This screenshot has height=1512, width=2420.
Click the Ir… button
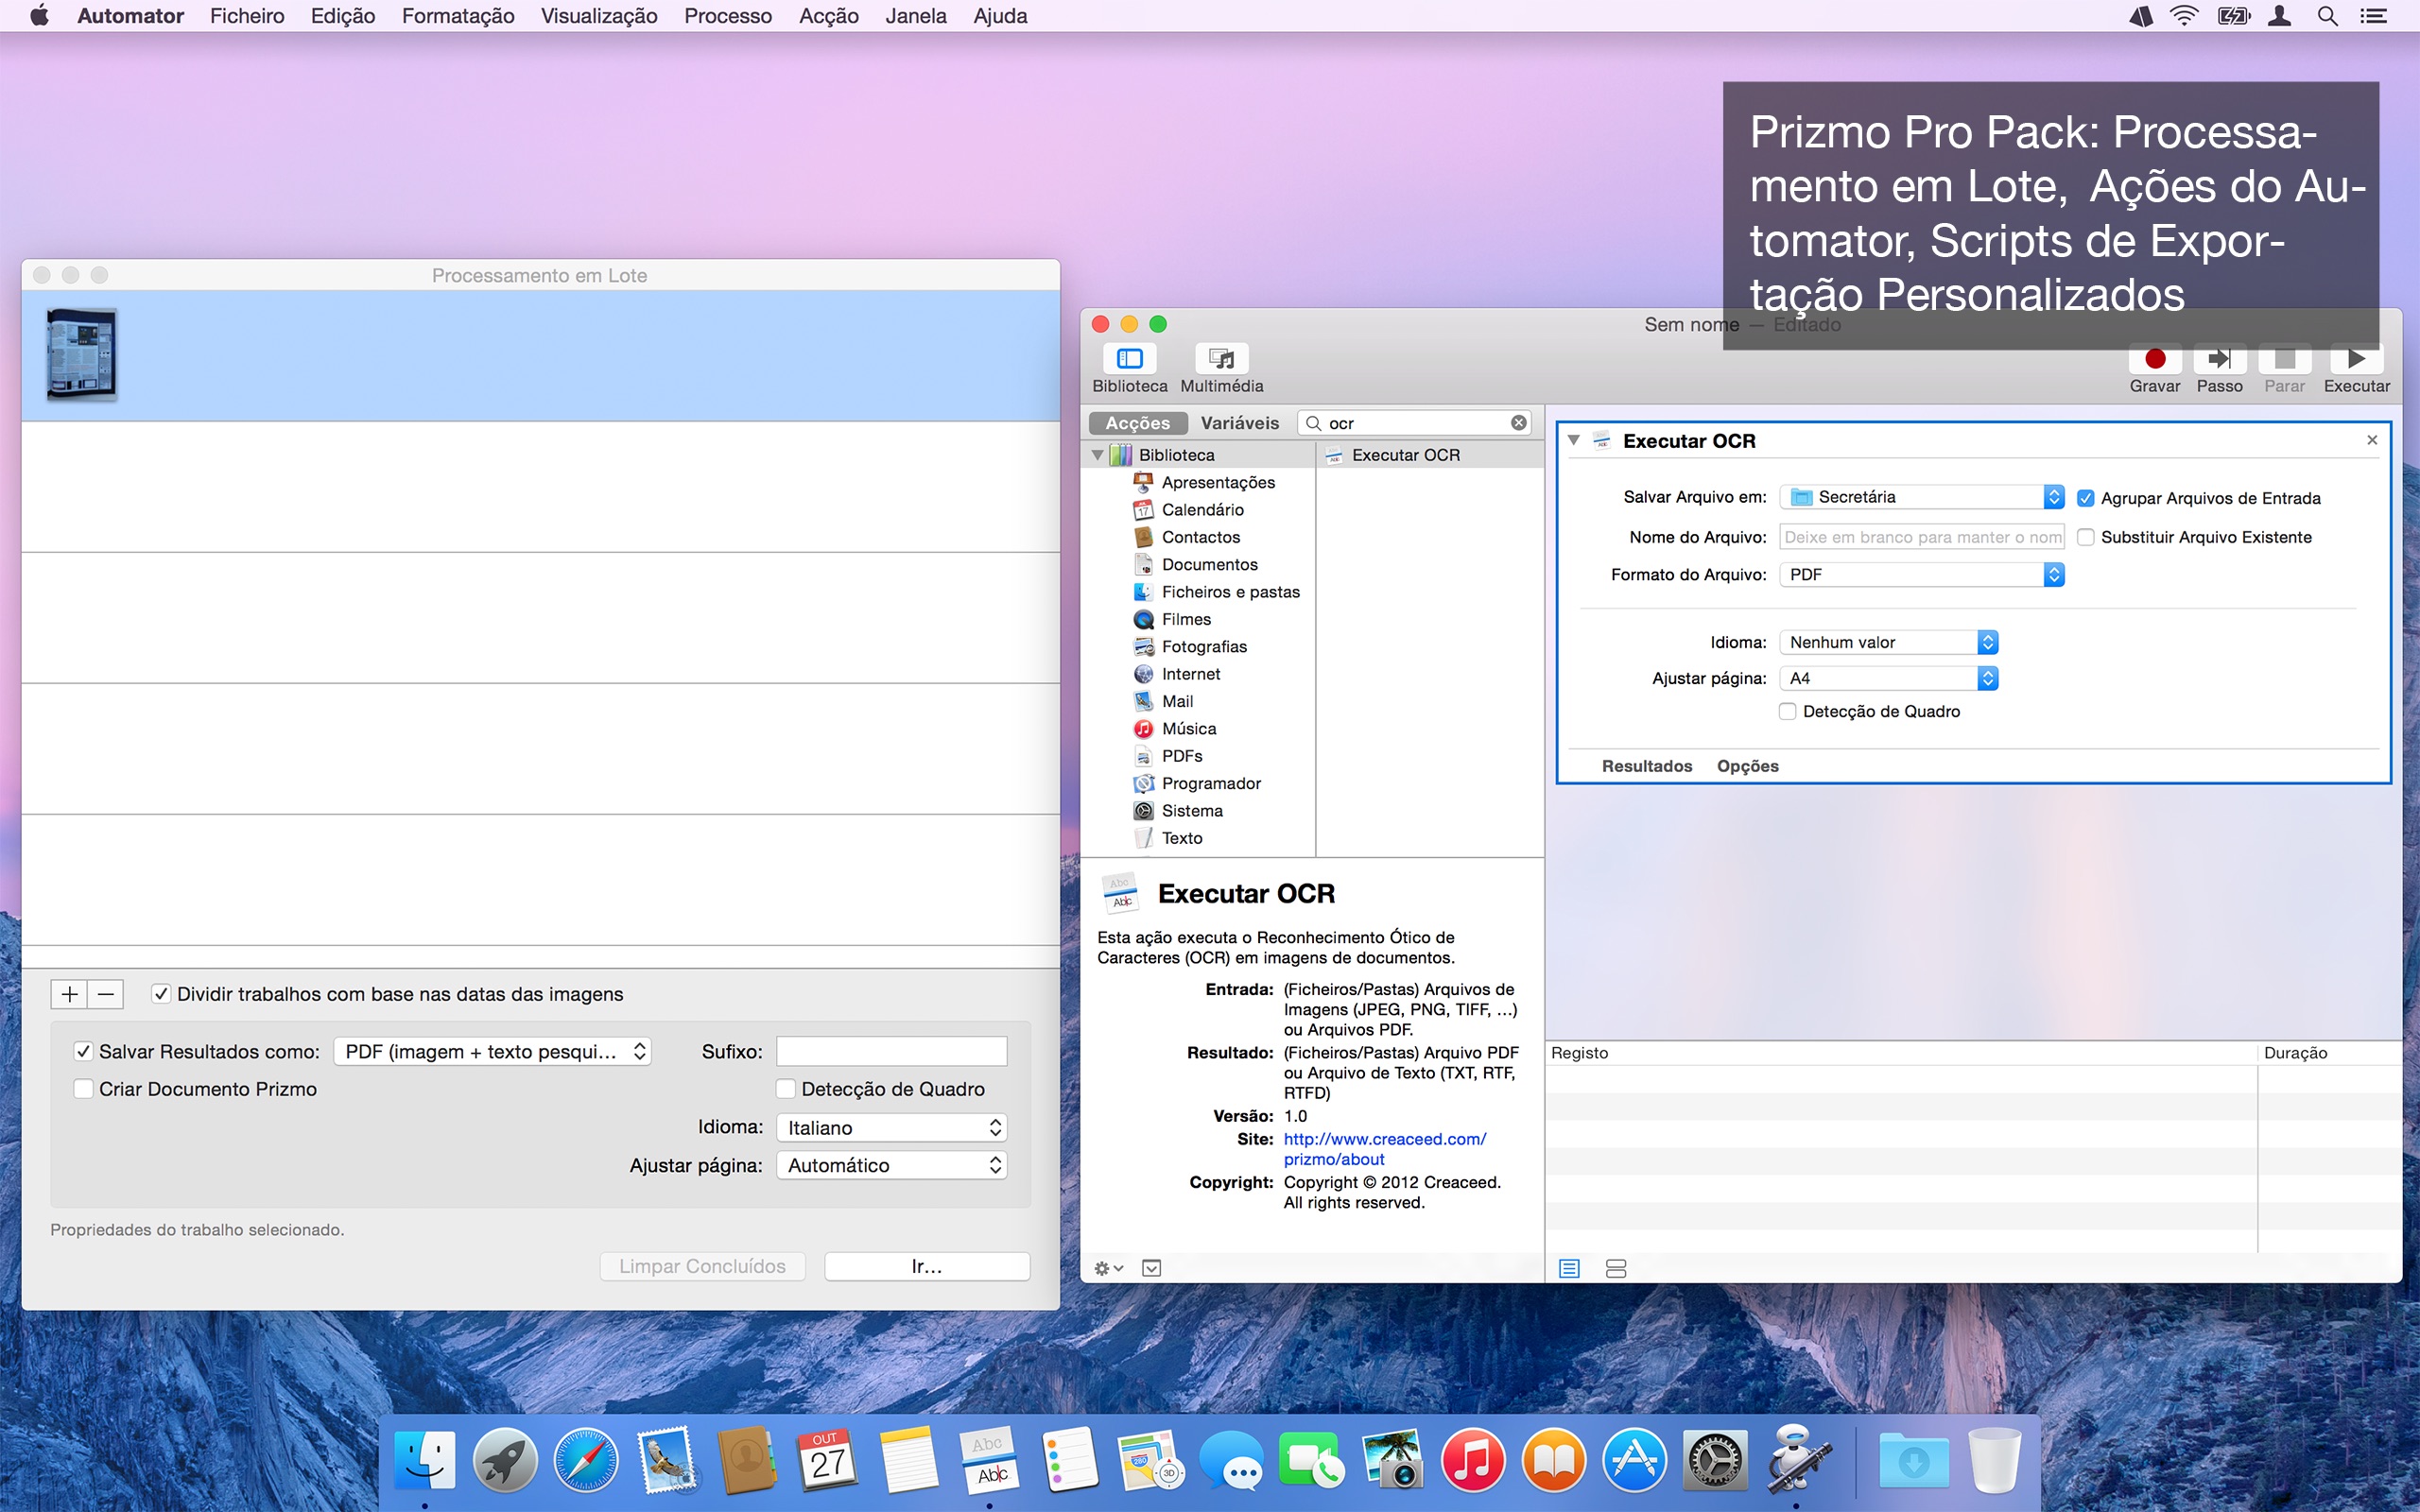(927, 1266)
